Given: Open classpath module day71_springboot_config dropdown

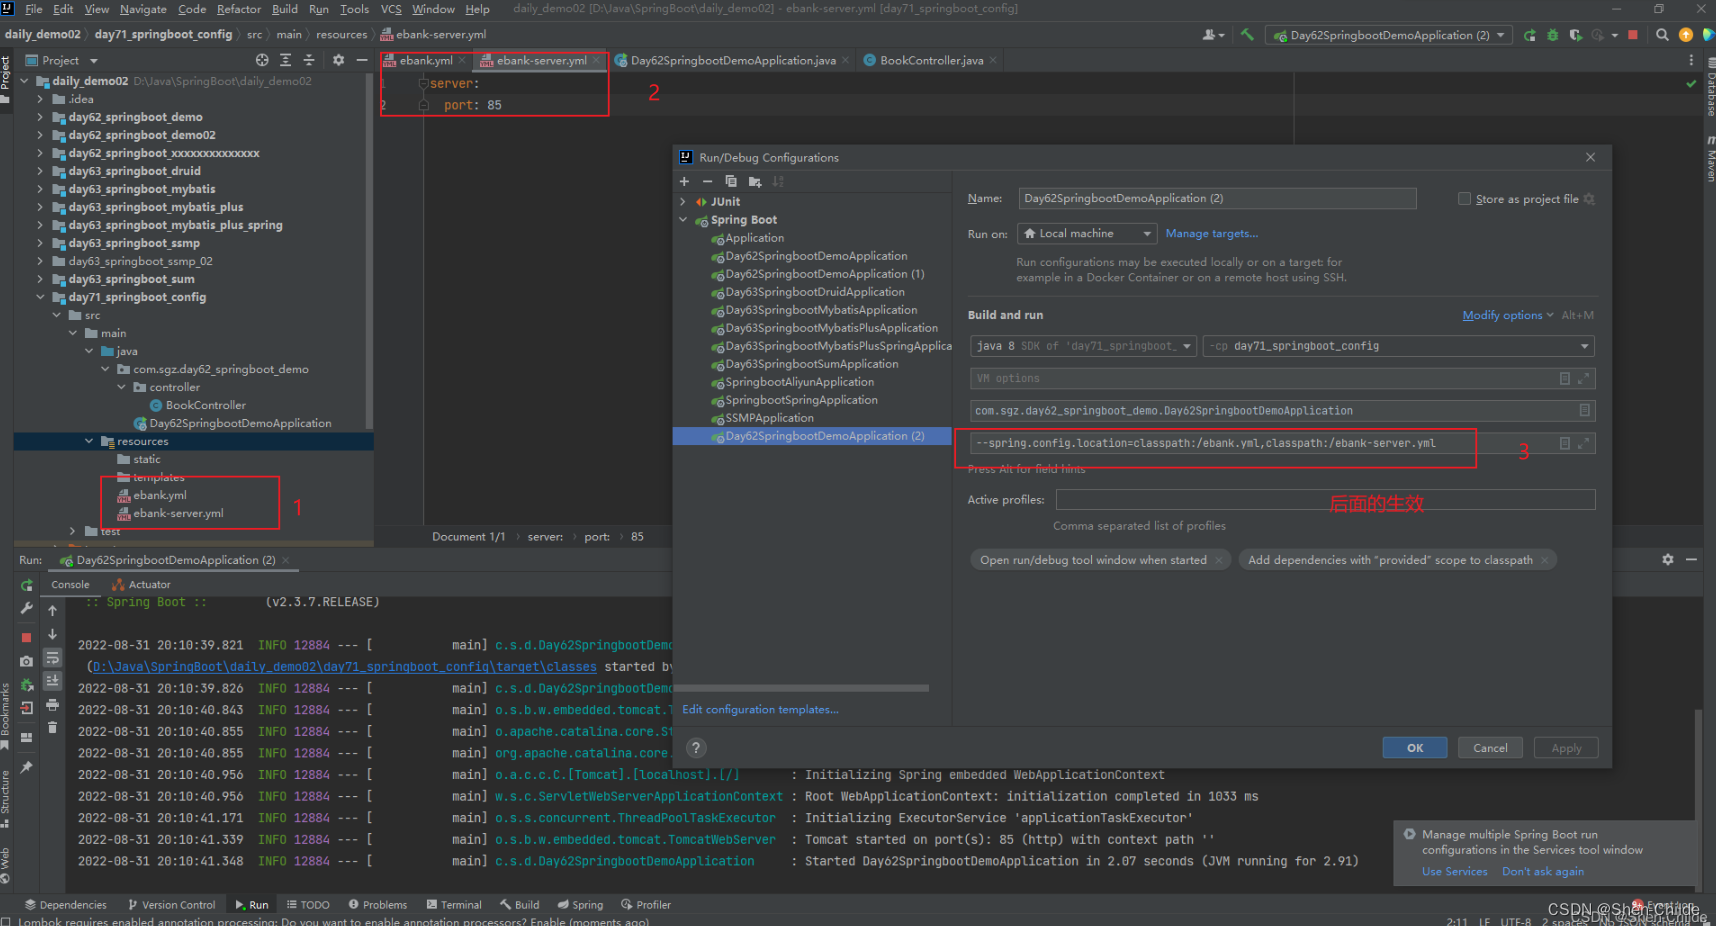Looking at the screenshot, I should click(1398, 346).
